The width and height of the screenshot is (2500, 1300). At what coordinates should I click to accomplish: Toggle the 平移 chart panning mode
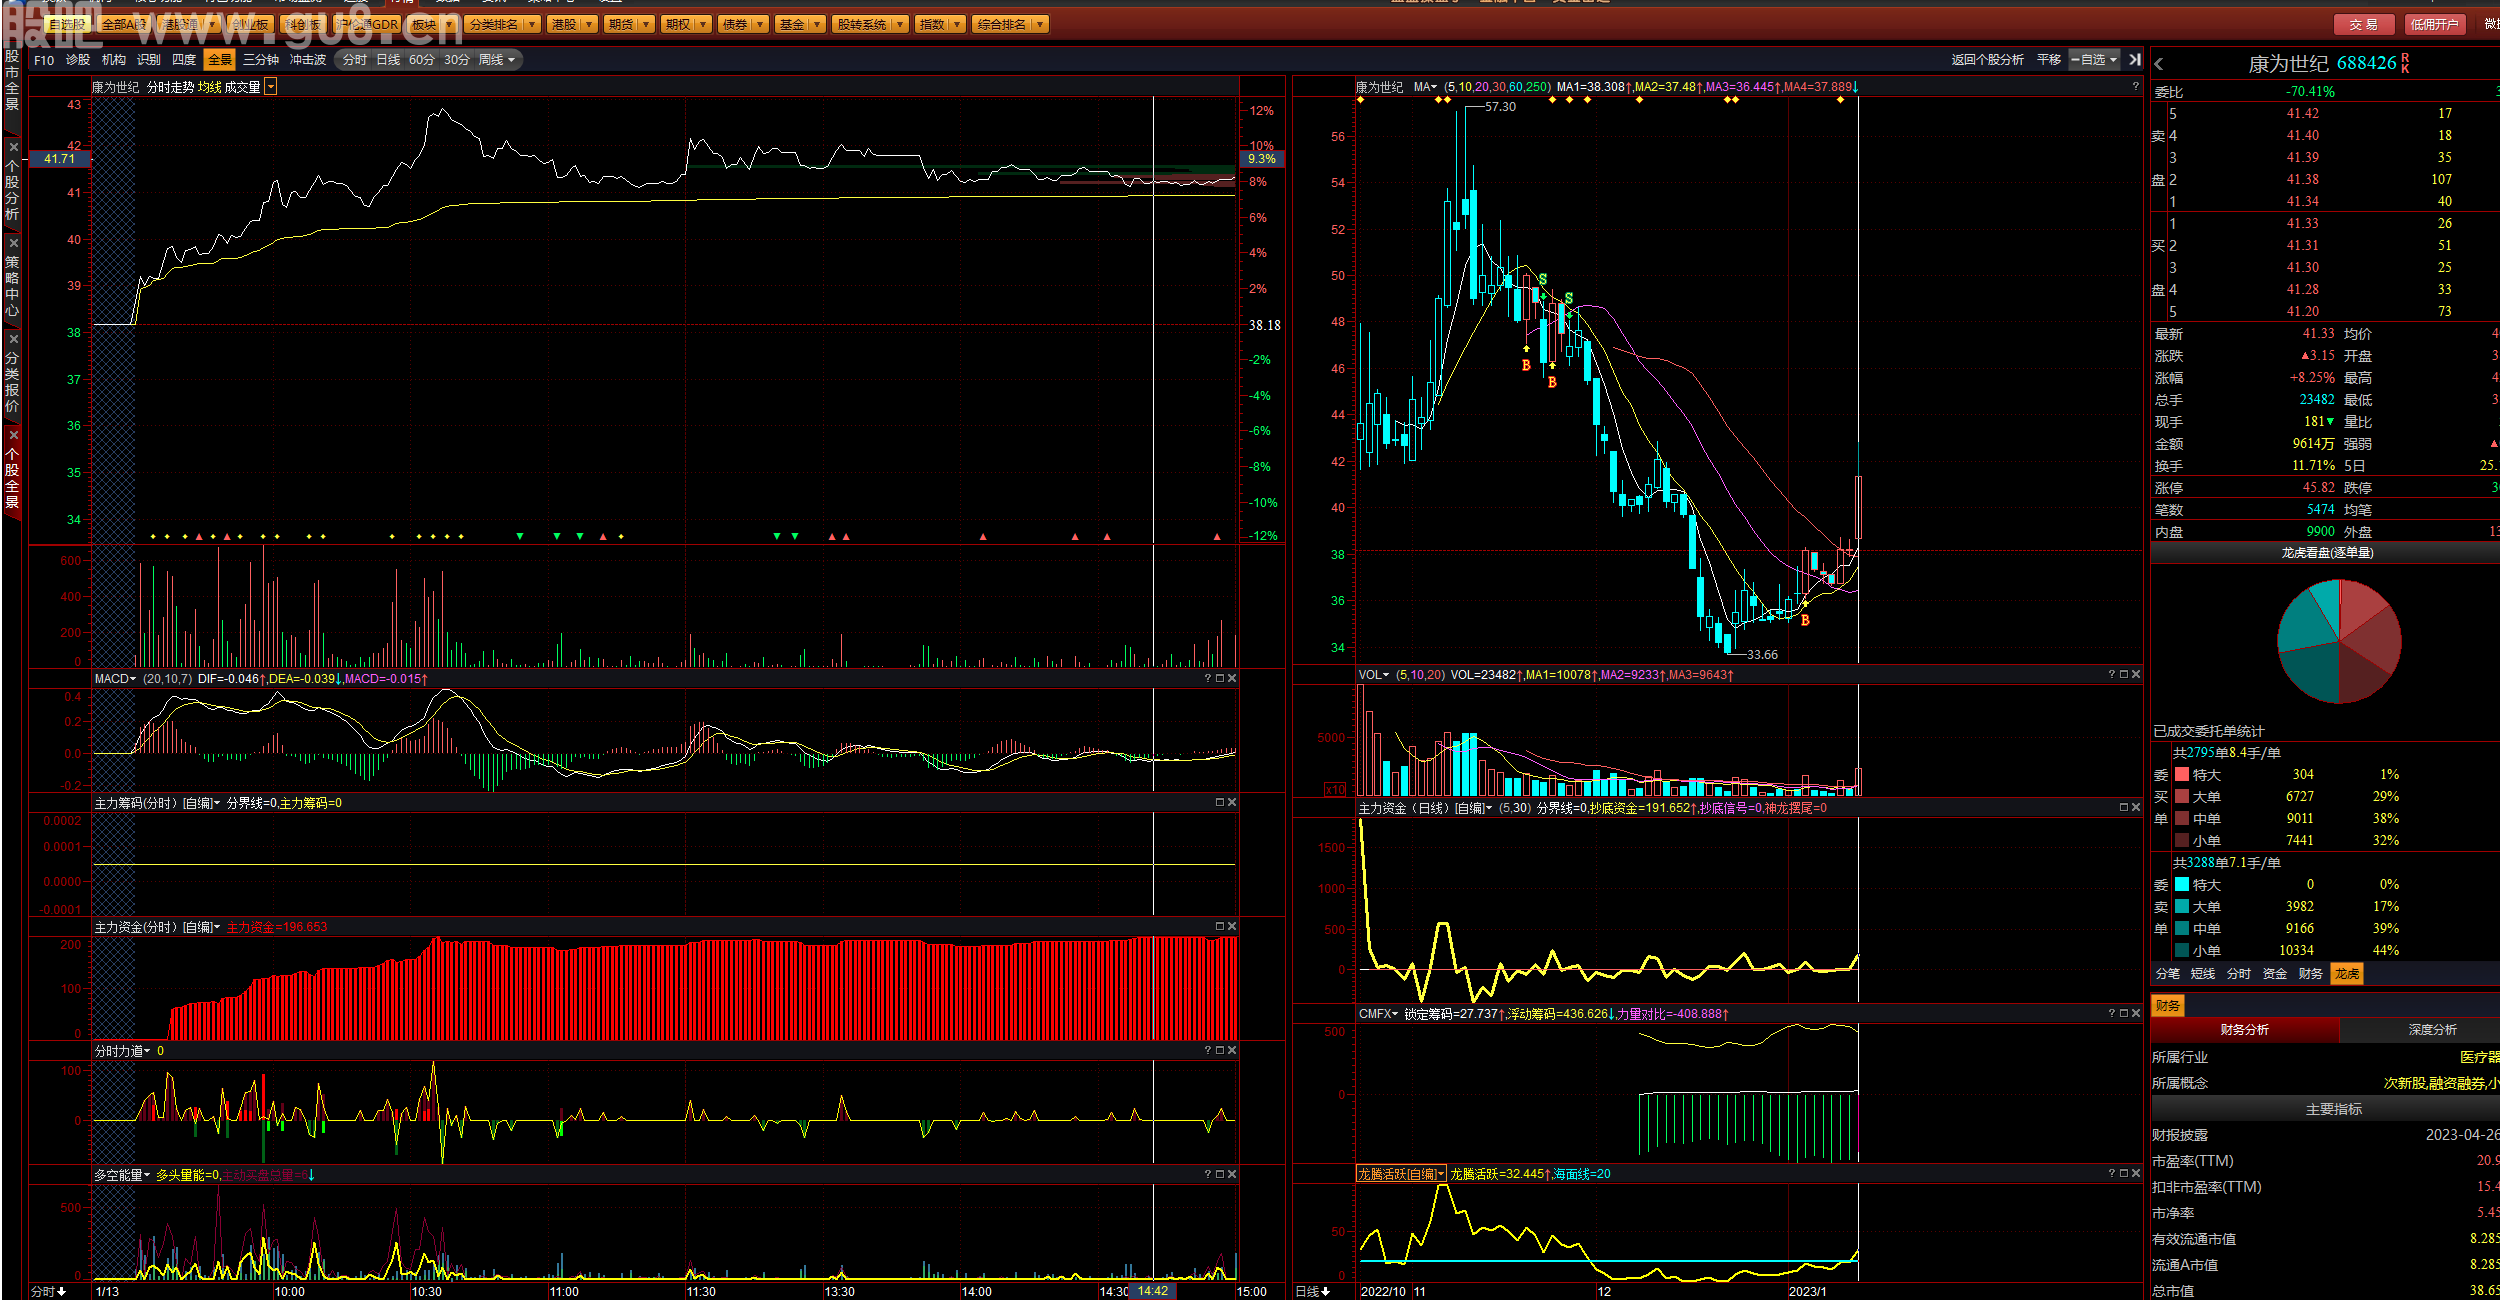click(2049, 60)
